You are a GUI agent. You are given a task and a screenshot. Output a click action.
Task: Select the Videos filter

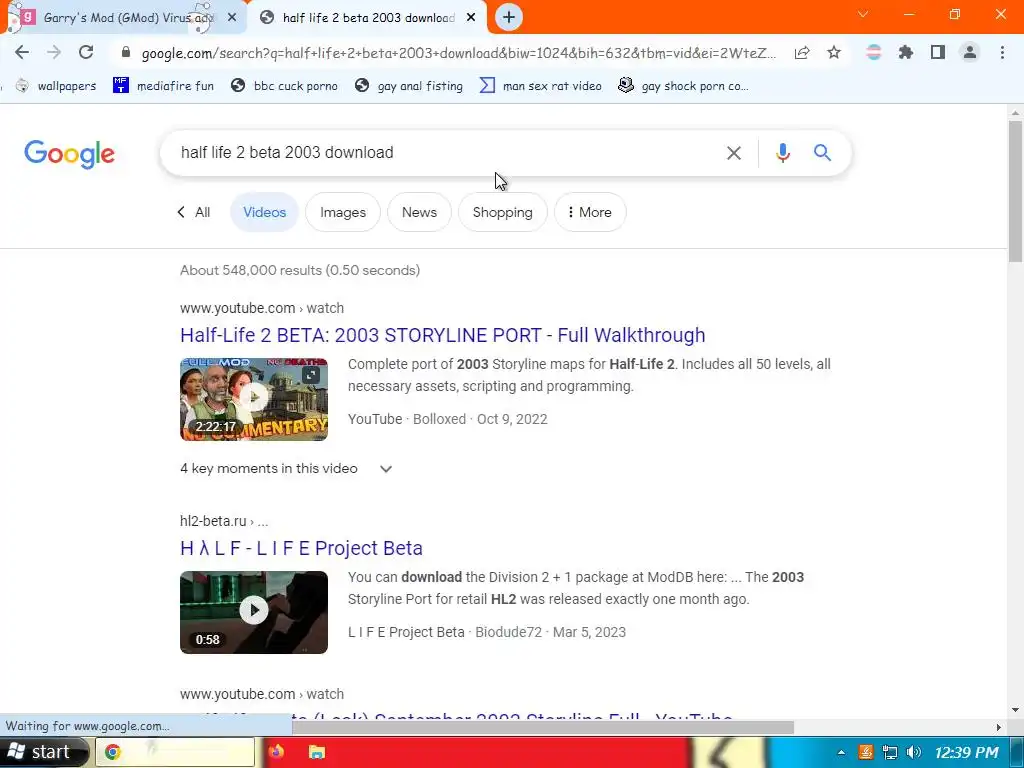[x=264, y=212]
